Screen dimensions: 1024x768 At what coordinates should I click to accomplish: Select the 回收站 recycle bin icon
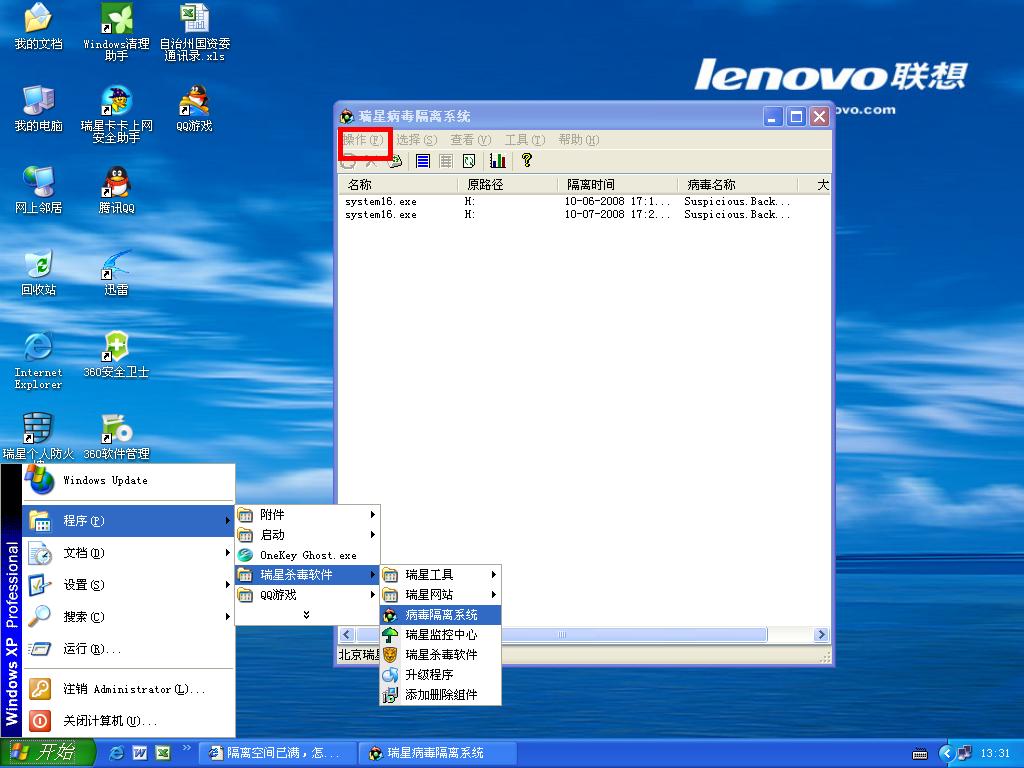tap(39, 272)
